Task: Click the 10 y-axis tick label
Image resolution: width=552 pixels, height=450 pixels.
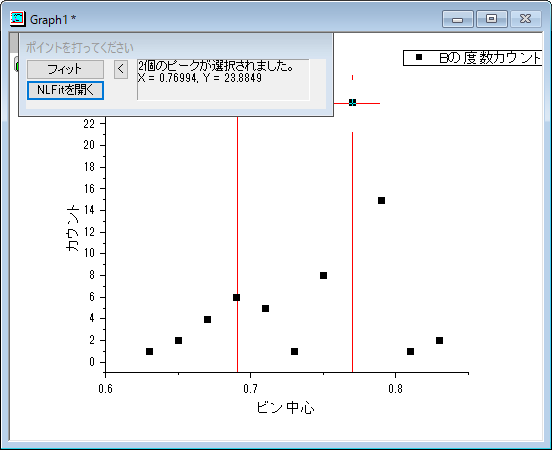Action: (89, 253)
